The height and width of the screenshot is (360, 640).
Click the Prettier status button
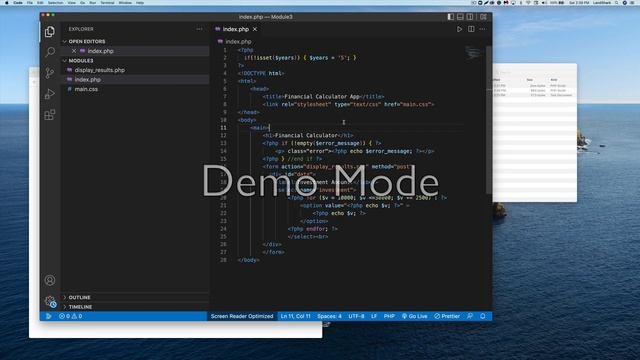[x=447, y=316]
